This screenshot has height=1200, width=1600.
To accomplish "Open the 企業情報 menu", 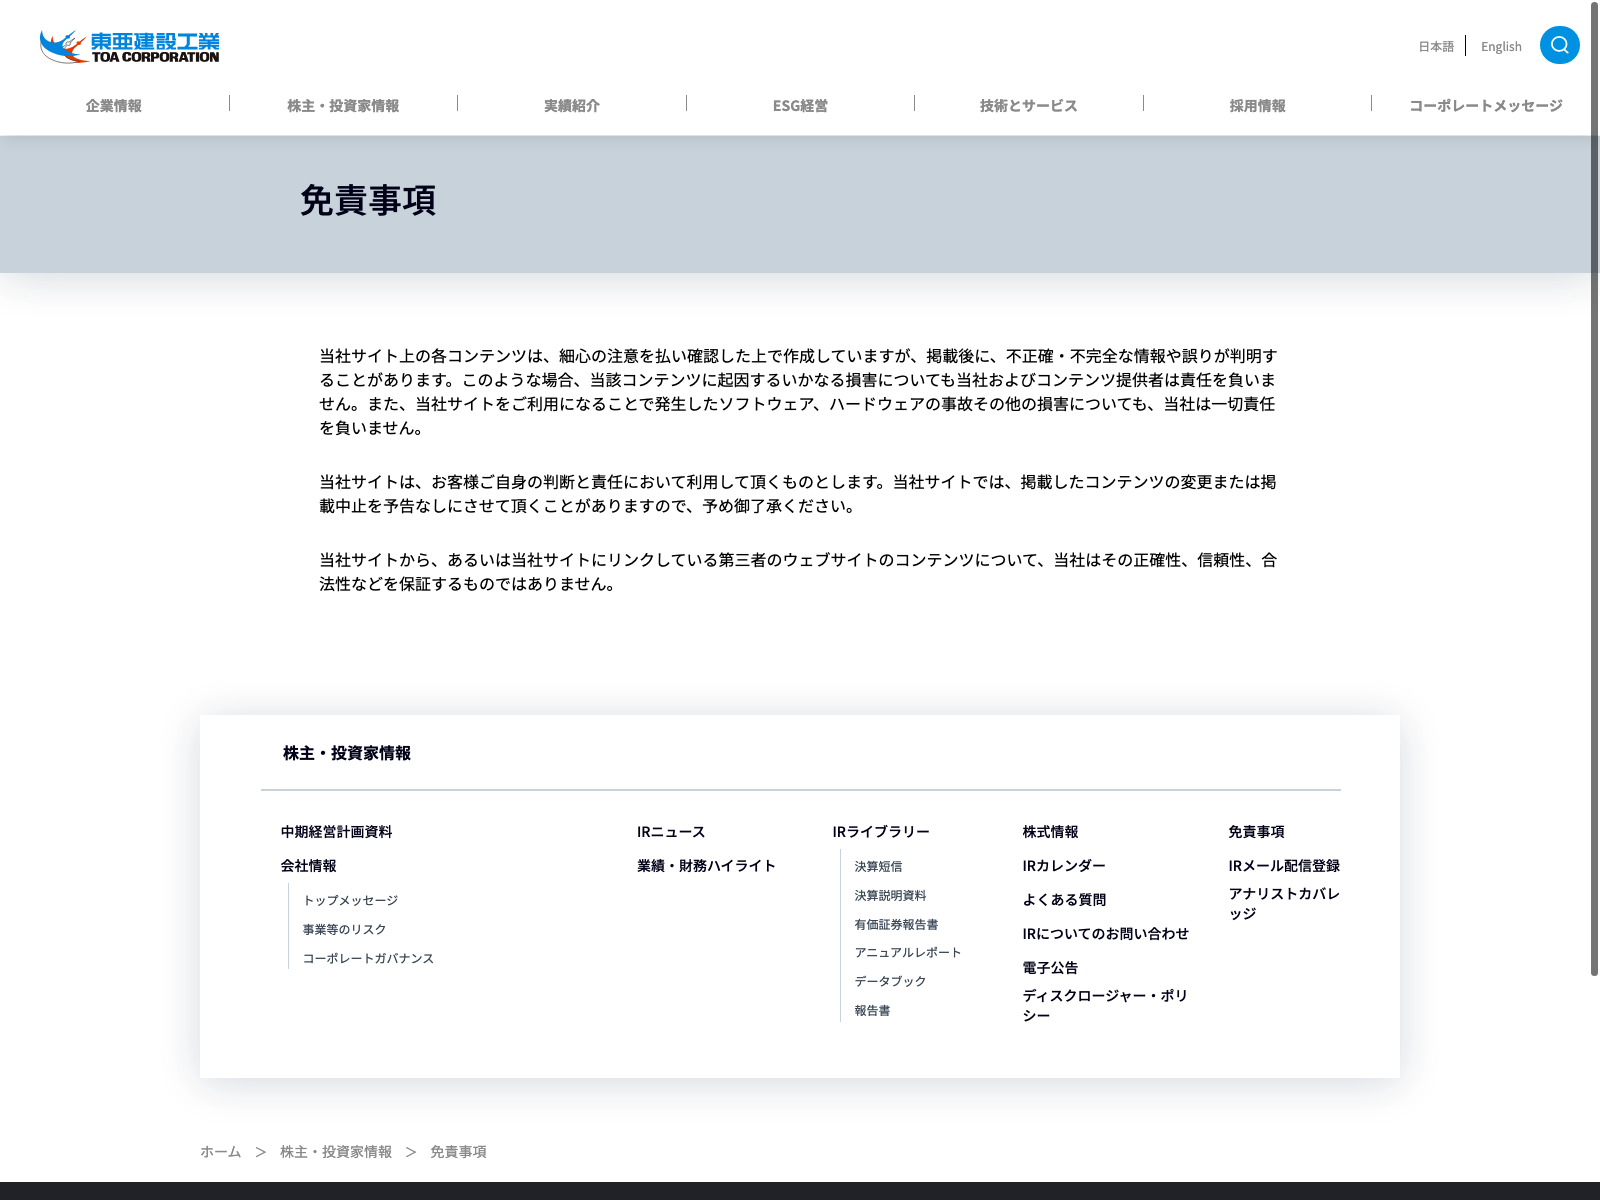I will click(114, 105).
